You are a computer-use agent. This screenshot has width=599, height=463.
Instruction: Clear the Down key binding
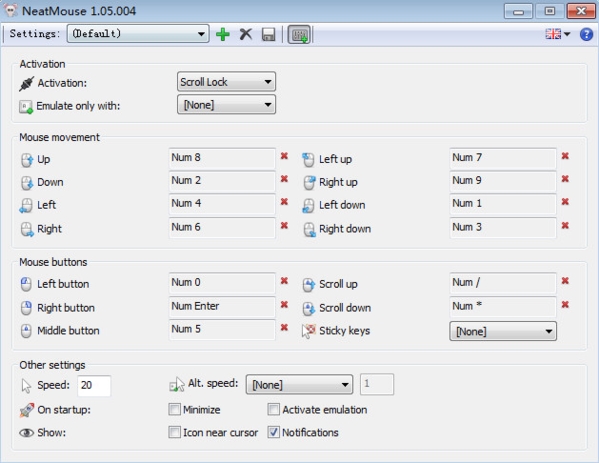(284, 179)
